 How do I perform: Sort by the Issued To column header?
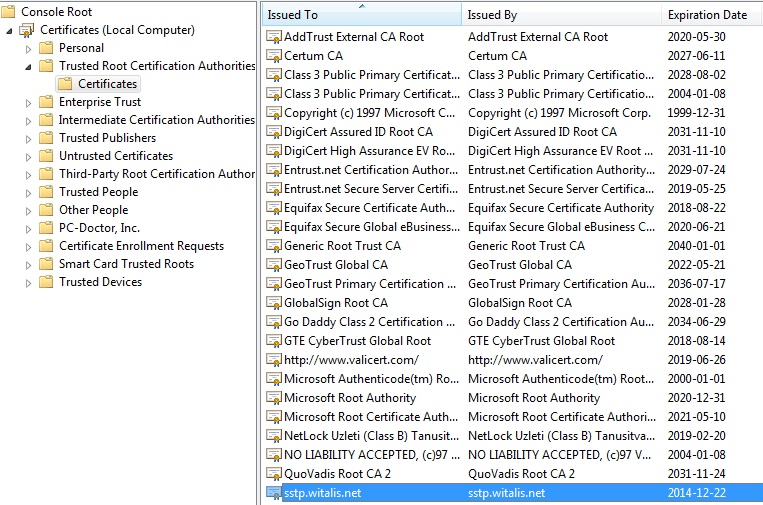(x=362, y=15)
